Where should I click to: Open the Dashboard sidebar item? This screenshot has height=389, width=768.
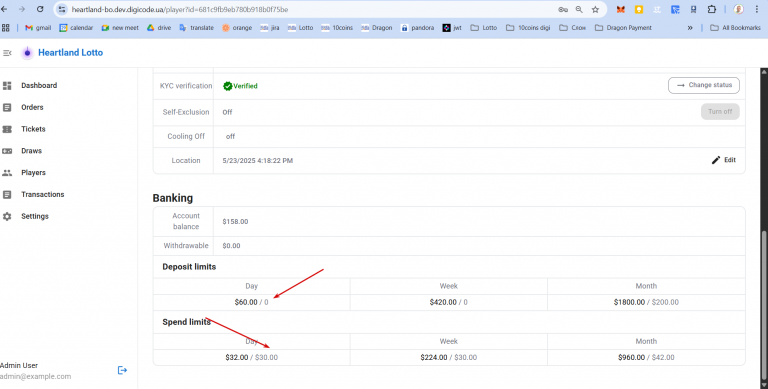click(x=39, y=85)
